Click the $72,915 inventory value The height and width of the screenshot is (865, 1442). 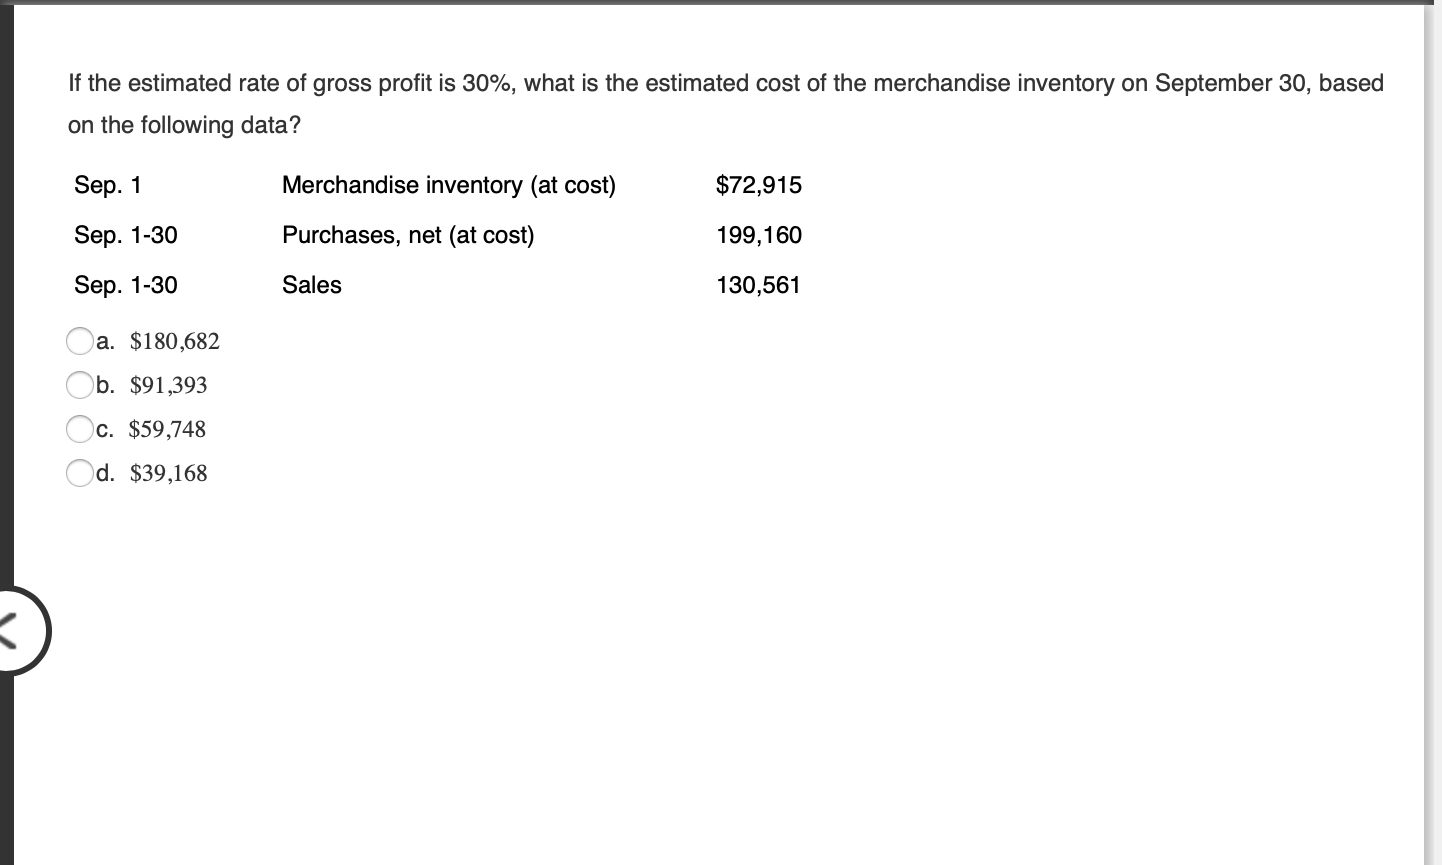pos(758,184)
